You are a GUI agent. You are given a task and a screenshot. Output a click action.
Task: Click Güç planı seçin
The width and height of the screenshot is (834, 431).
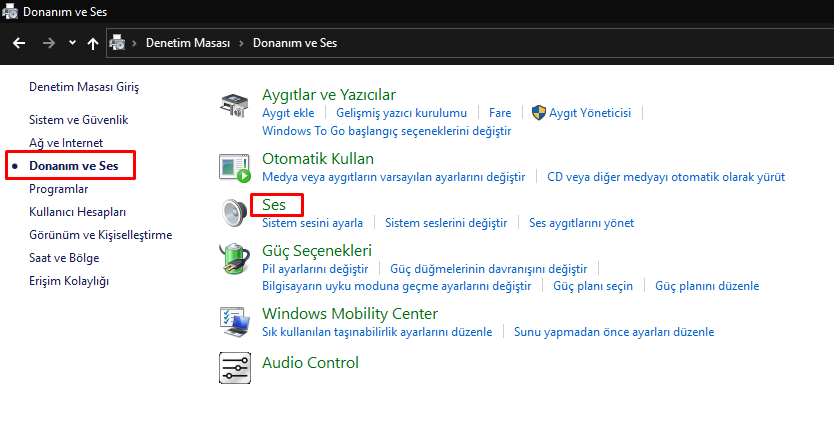point(593,286)
